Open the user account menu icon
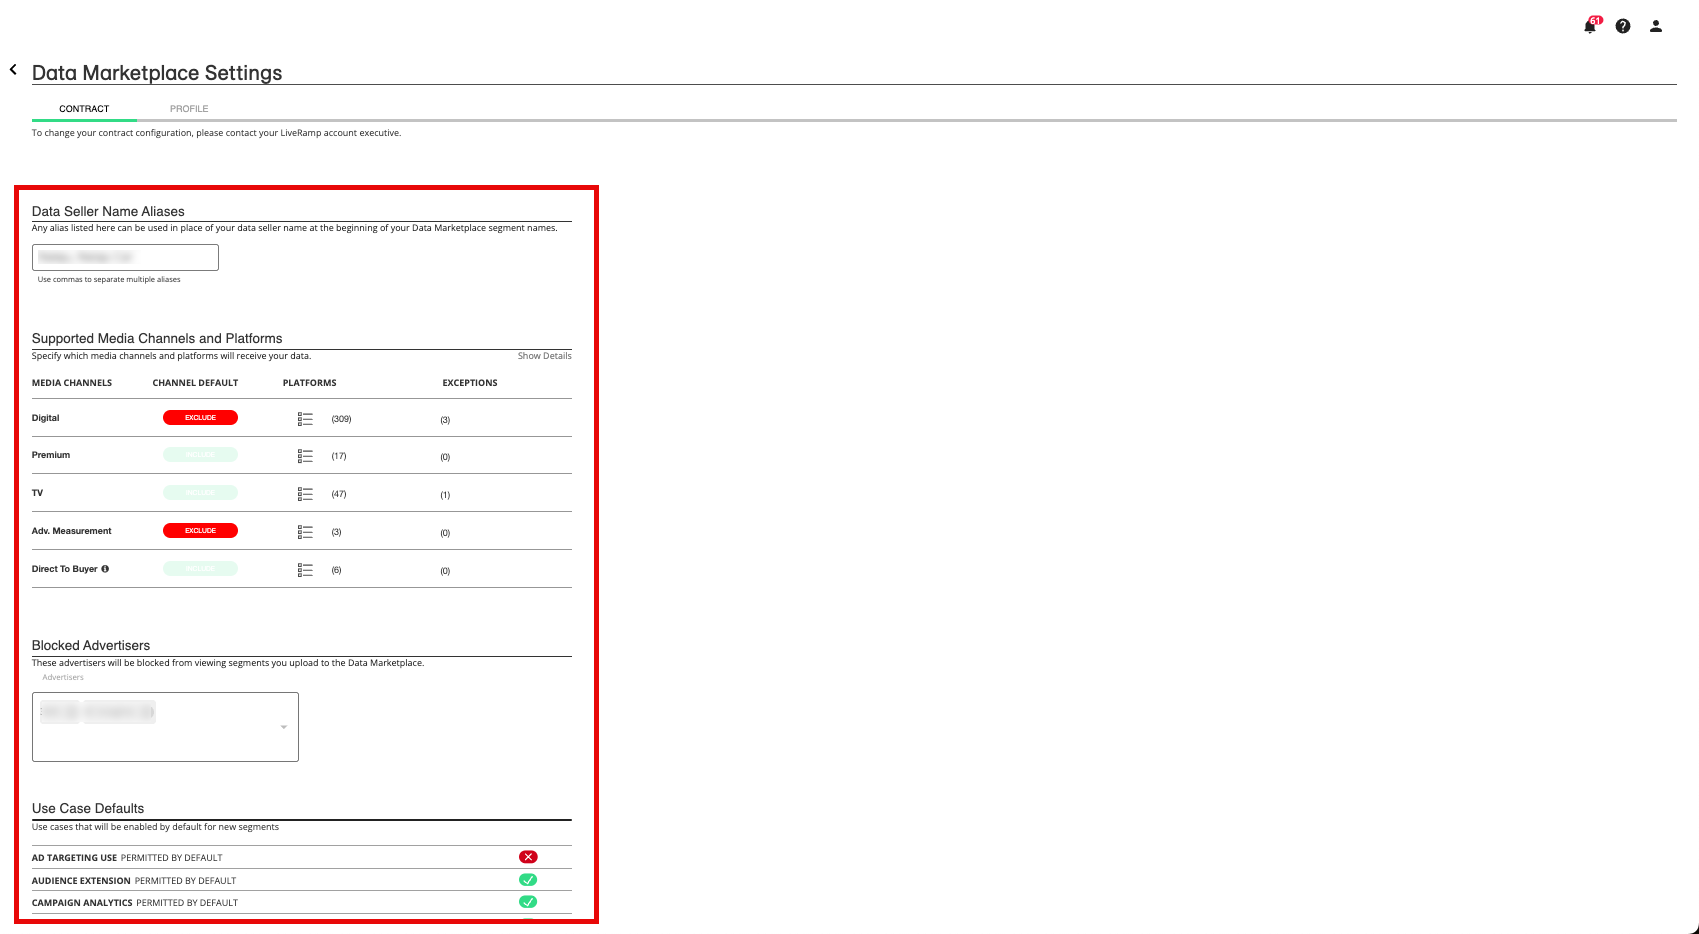Viewport: 1699px width, 934px height. (1656, 26)
